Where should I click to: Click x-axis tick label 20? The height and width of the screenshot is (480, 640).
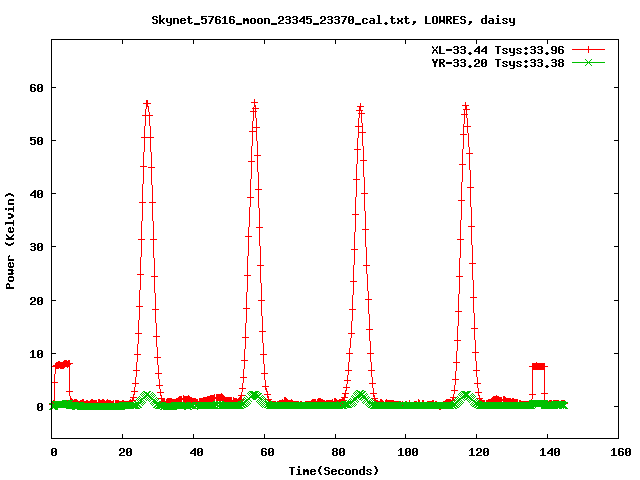[125, 452]
